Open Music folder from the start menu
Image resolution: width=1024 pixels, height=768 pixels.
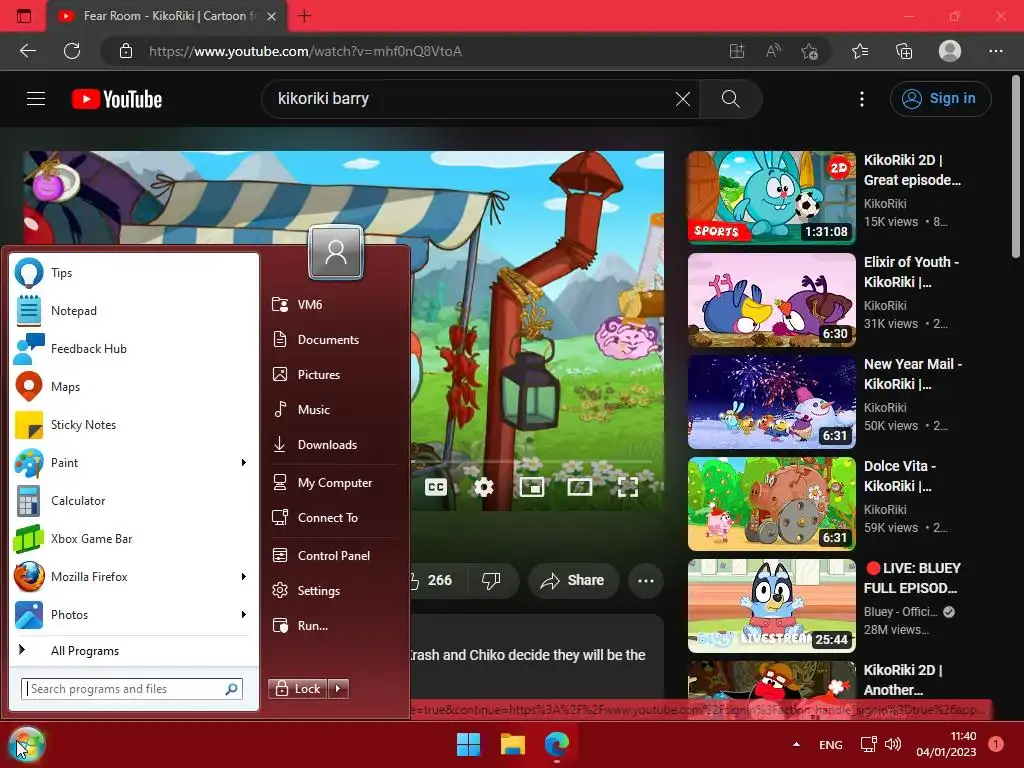click(333, 409)
